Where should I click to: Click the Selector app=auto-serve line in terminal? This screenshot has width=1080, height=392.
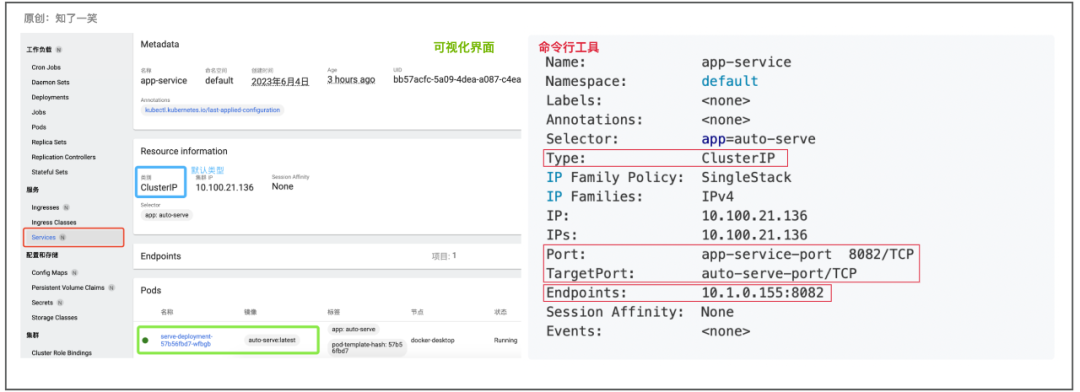pos(681,139)
